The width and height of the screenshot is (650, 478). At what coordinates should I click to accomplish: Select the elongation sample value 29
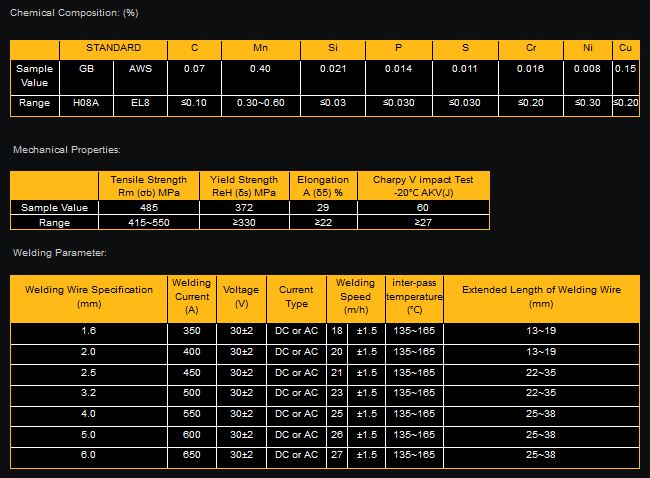[323, 208]
